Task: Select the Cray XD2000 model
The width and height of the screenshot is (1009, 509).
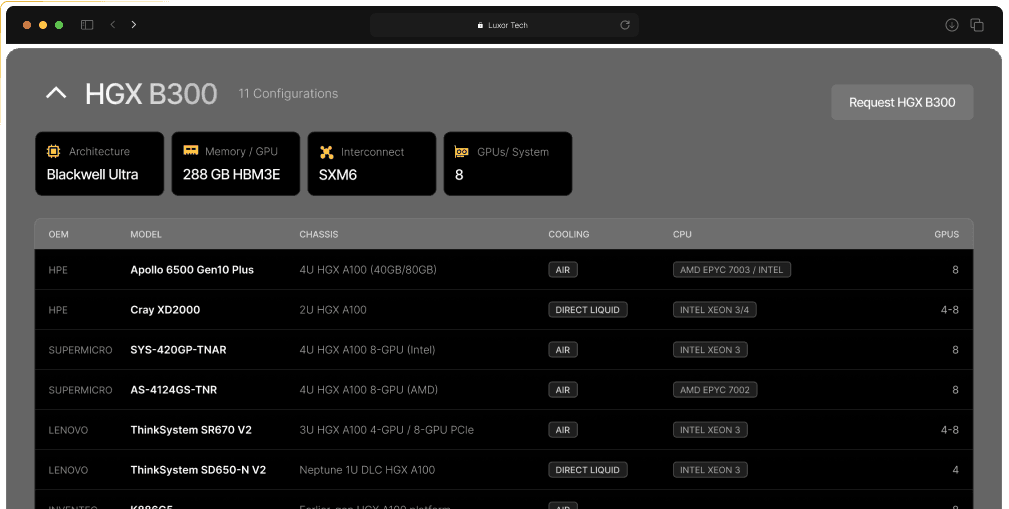Action: click(165, 310)
